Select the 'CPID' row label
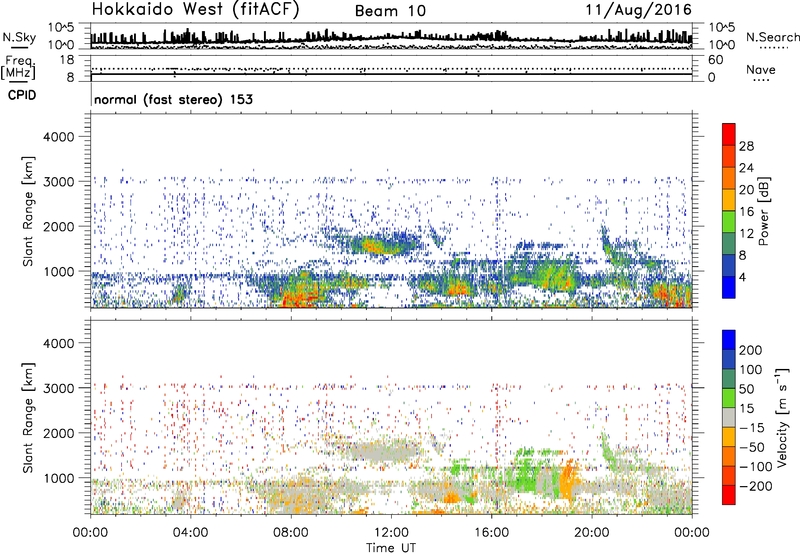Screen dimensions: 800x554 22,95
